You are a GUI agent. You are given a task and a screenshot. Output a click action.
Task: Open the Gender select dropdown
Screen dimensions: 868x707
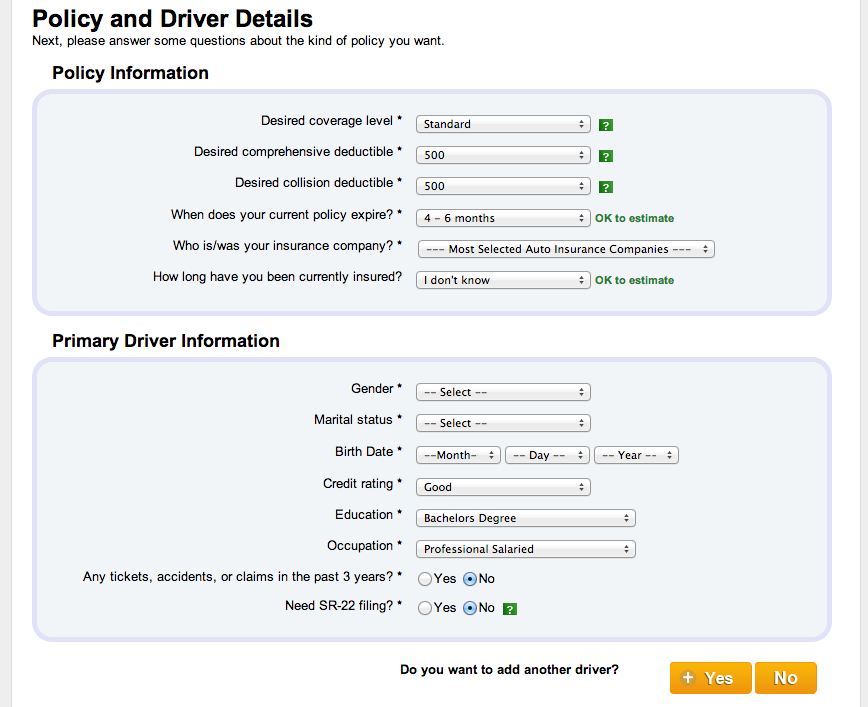(503, 392)
